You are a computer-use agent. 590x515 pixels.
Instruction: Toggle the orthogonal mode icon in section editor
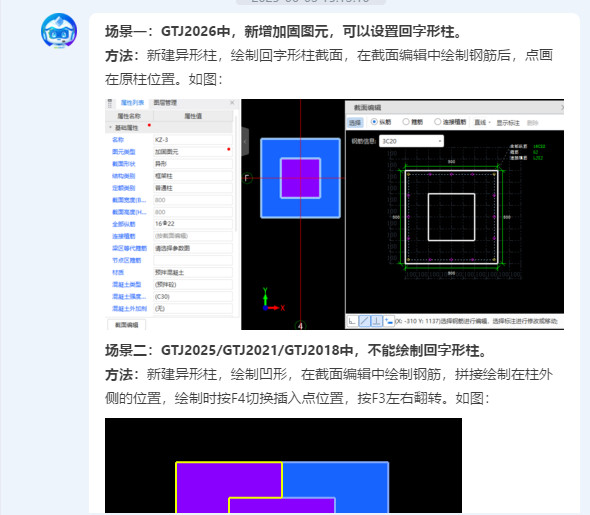(x=352, y=321)
